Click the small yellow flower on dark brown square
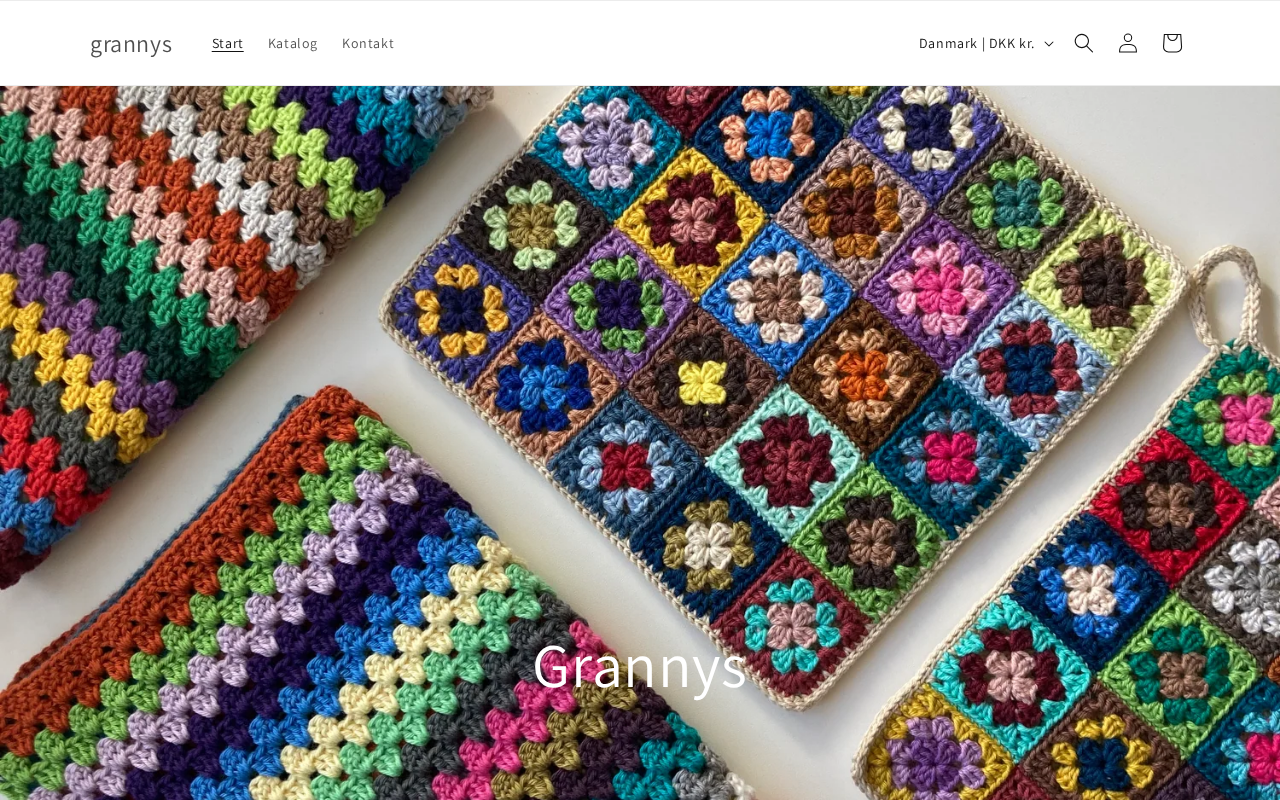1280x800 pixels. pos(703,383)
